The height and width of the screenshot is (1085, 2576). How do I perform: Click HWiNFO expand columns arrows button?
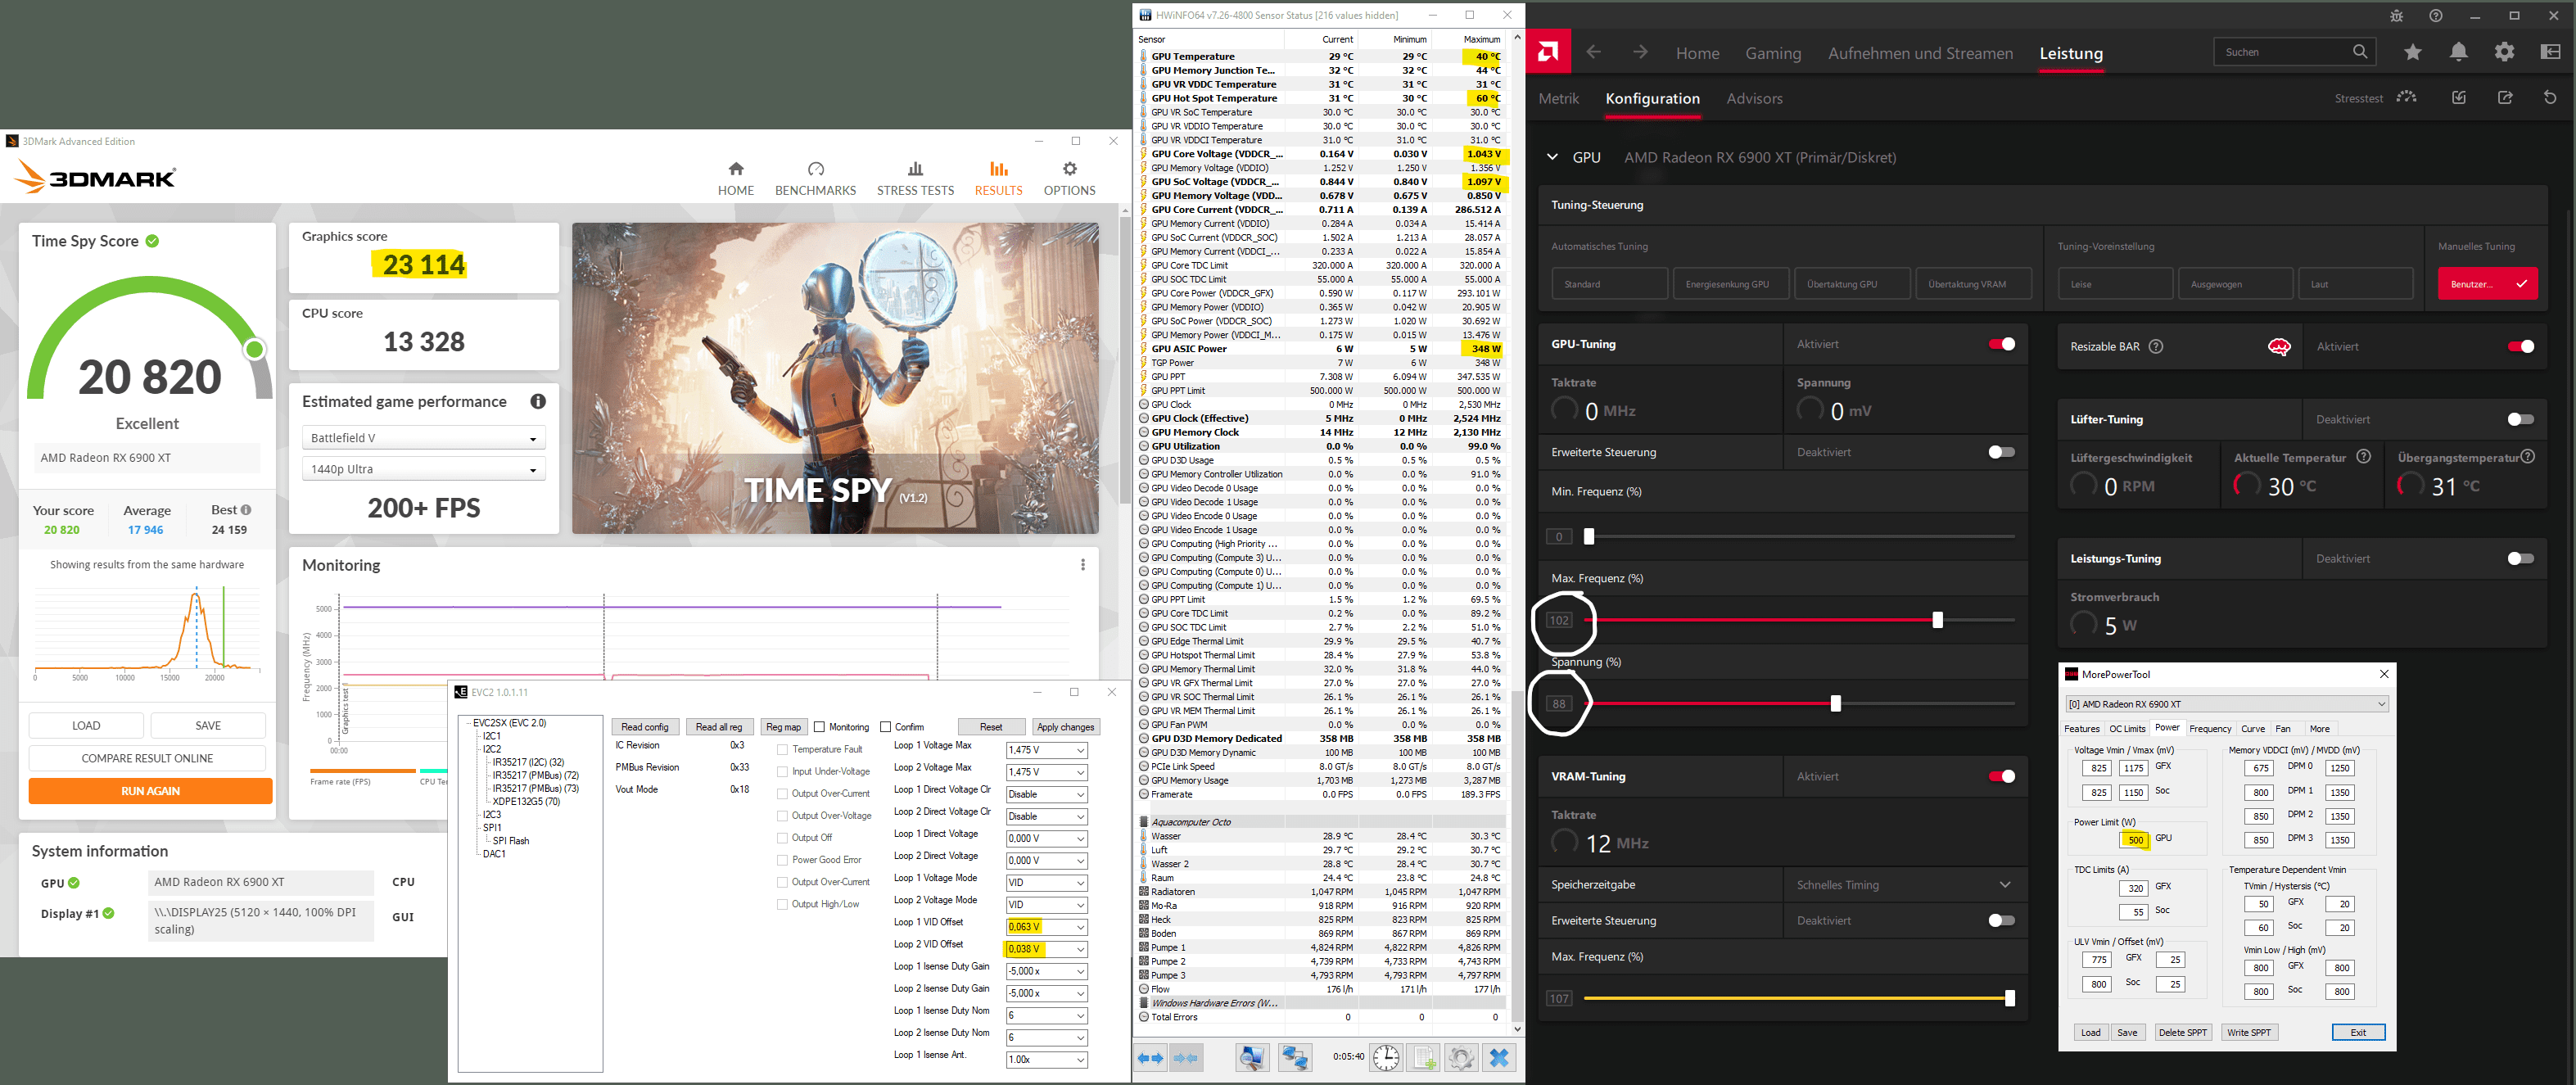coord(1151,1057)
